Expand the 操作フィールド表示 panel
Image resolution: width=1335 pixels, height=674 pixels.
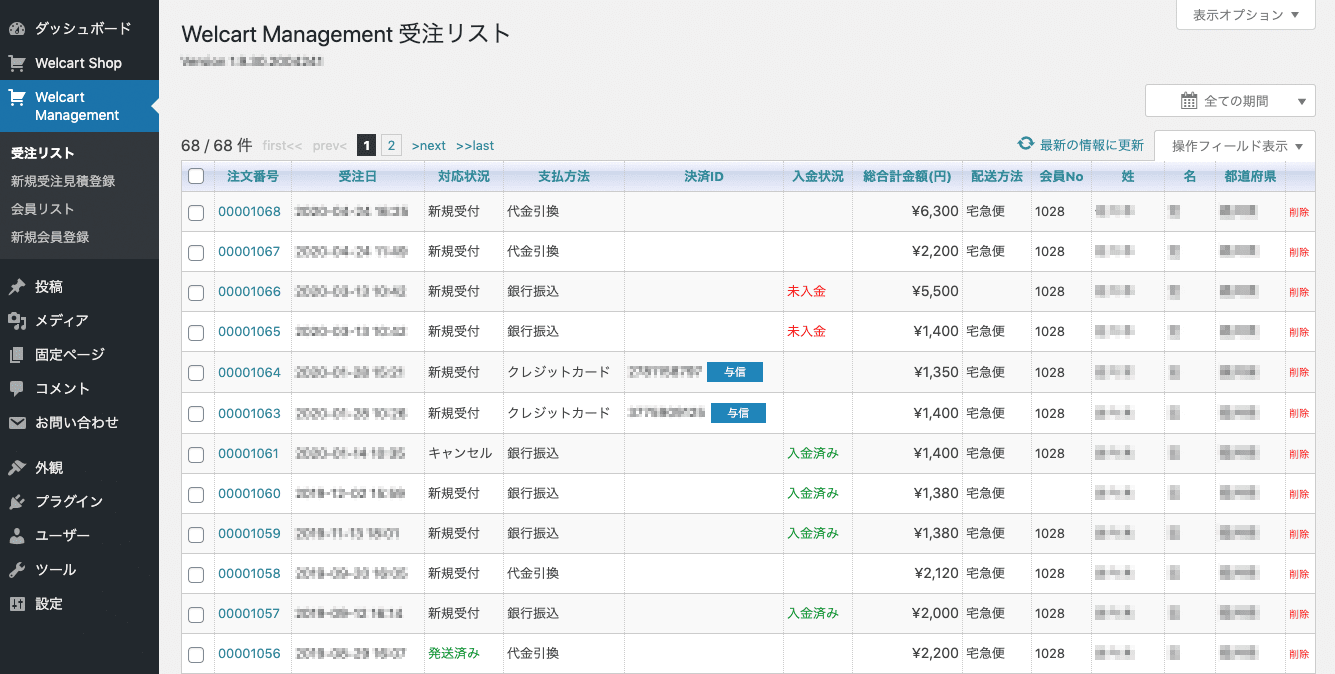tap(1235, 146)
